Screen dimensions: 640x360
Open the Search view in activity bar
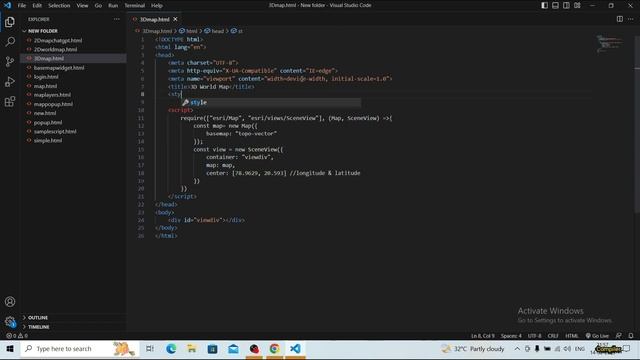(x=10, y=42)
